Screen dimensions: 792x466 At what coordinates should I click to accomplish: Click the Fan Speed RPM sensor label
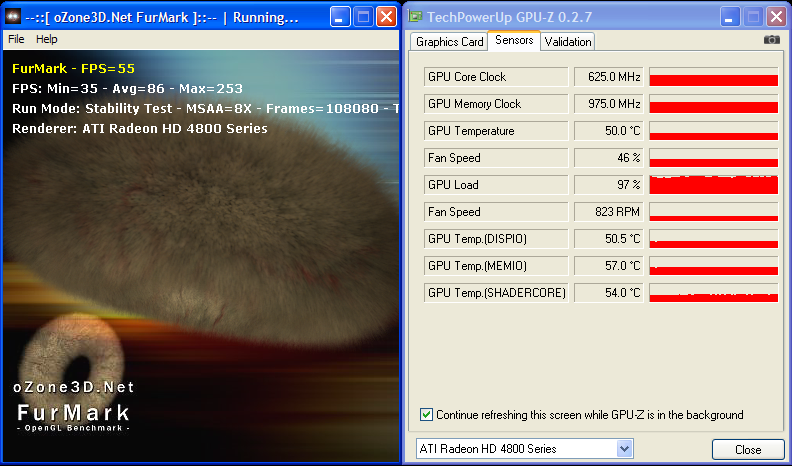pos(496,212)
